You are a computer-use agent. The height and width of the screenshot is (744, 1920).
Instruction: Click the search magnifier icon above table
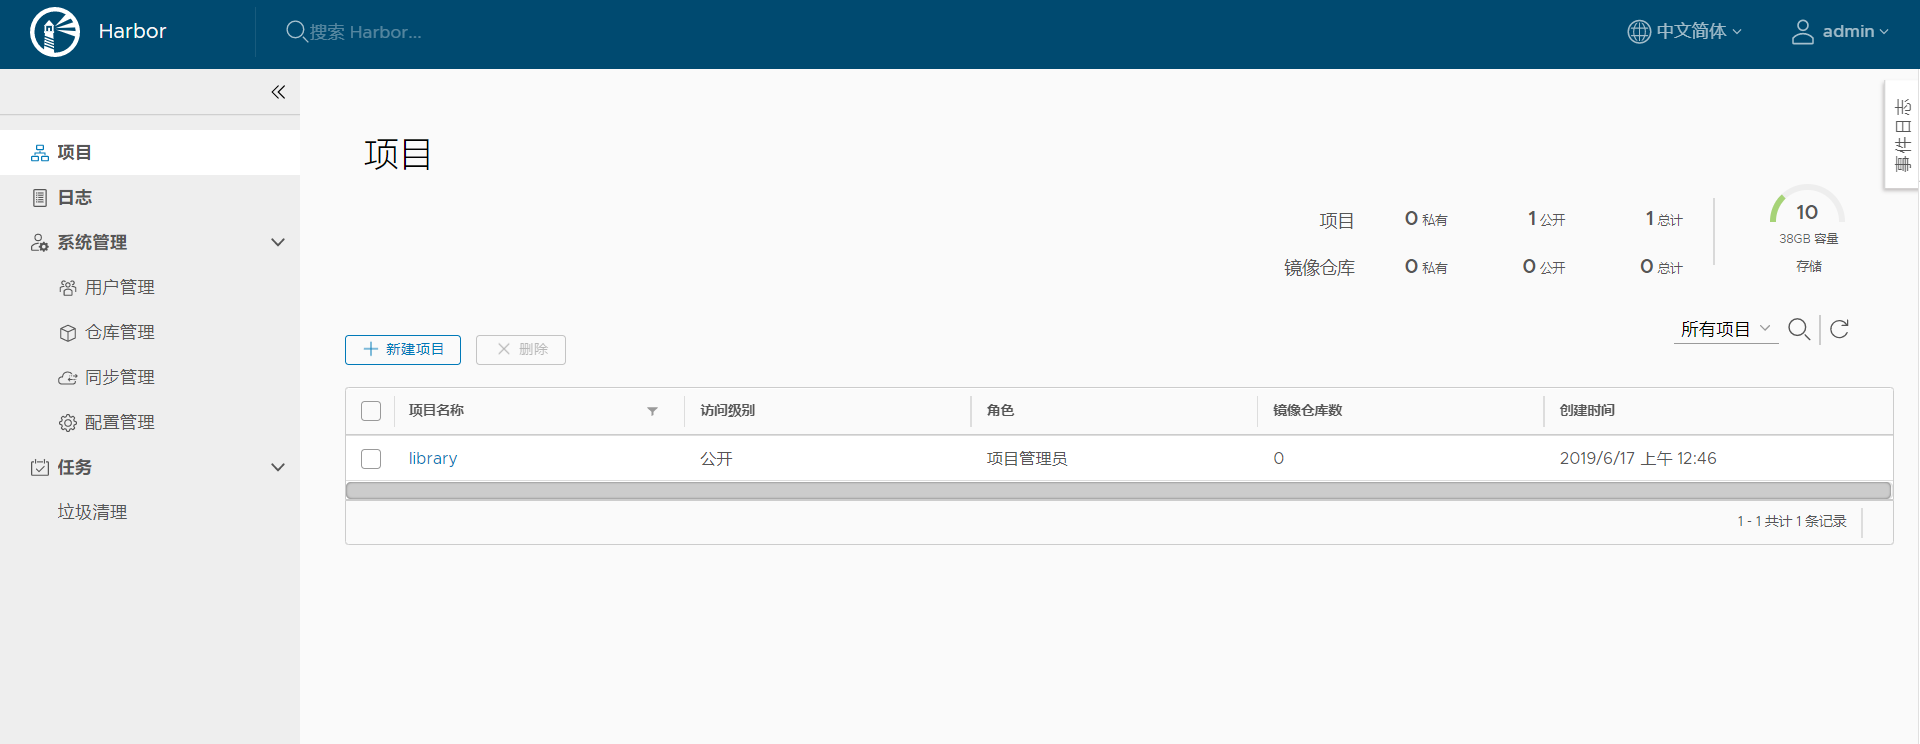pos(1798,329)
